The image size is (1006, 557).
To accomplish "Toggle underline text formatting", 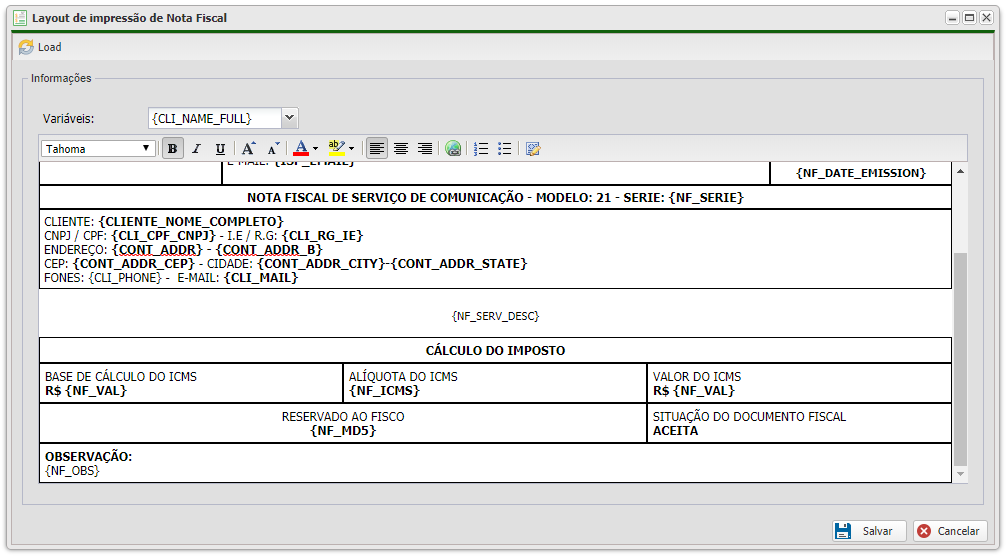I will 221,149.
